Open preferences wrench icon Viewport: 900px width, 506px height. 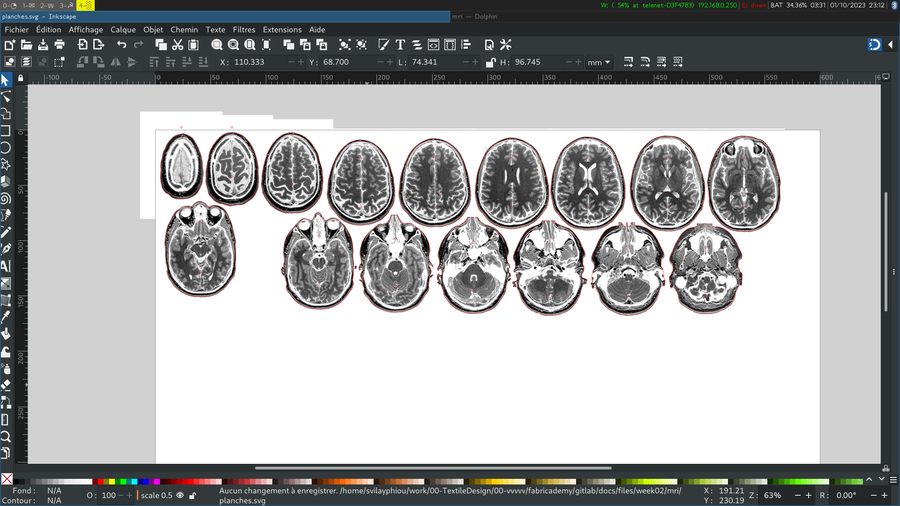pos(506,45)
